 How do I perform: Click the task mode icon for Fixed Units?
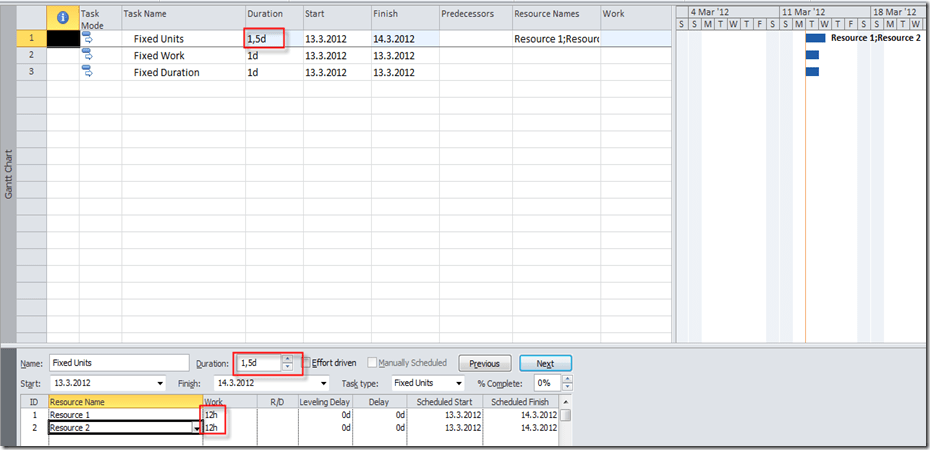pyautogui.click(x=87, y=38)
